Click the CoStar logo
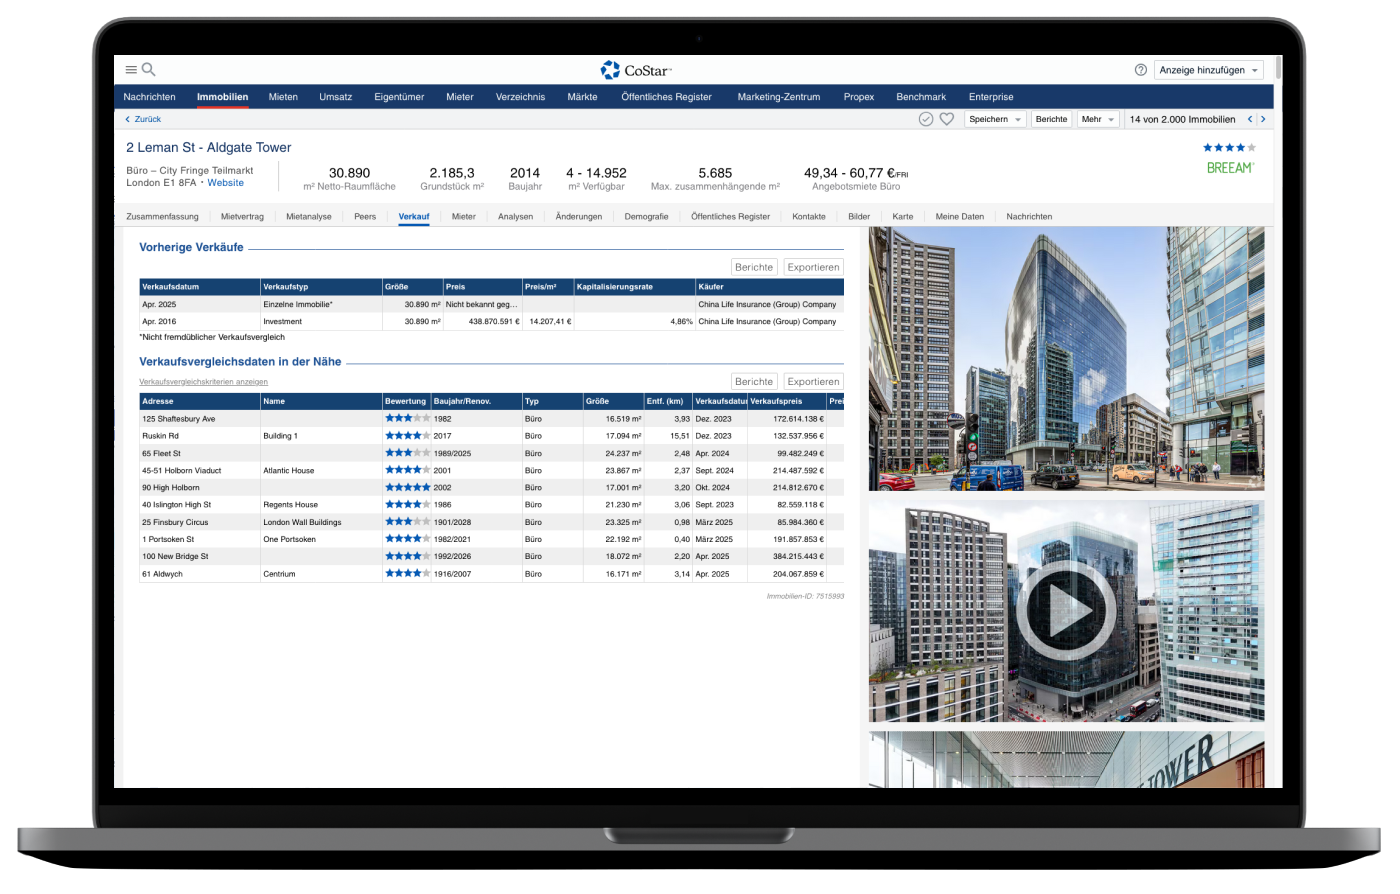Screen dimensions: 1400x894 click(636, 70)
